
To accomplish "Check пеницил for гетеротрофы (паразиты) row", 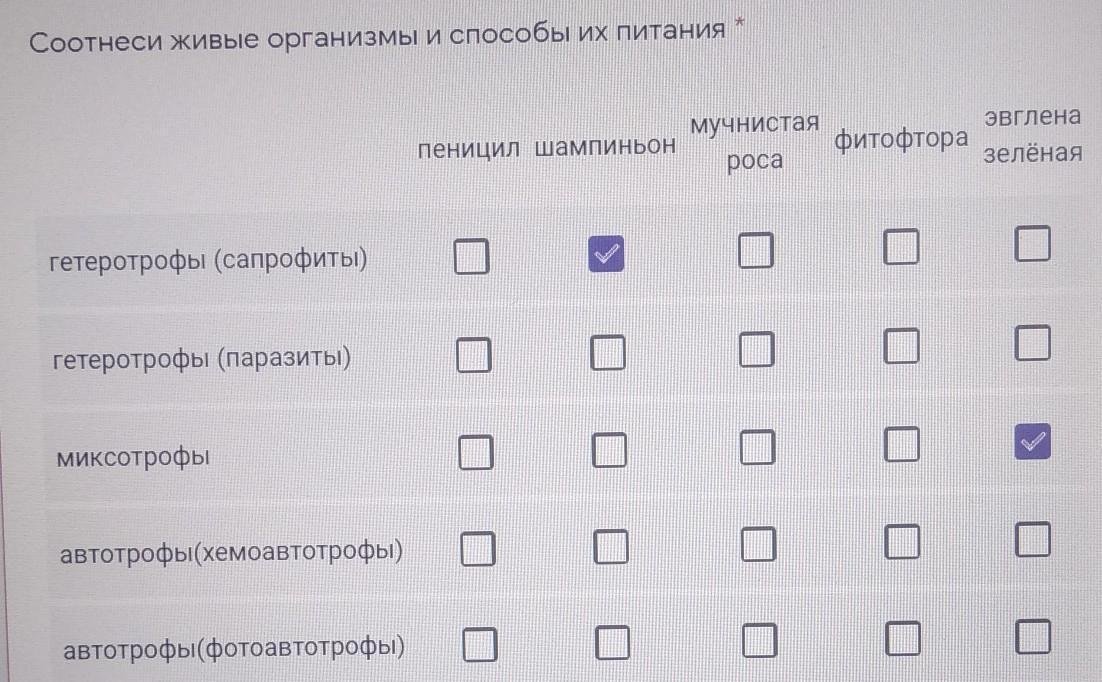I will pos(474,354).
